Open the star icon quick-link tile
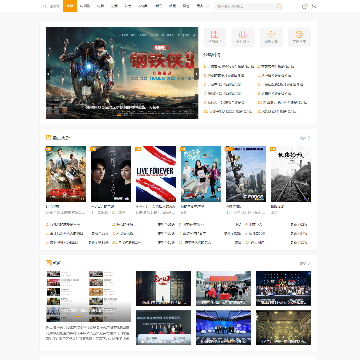The height and width of the screenshot is (360, 360). 271,37
